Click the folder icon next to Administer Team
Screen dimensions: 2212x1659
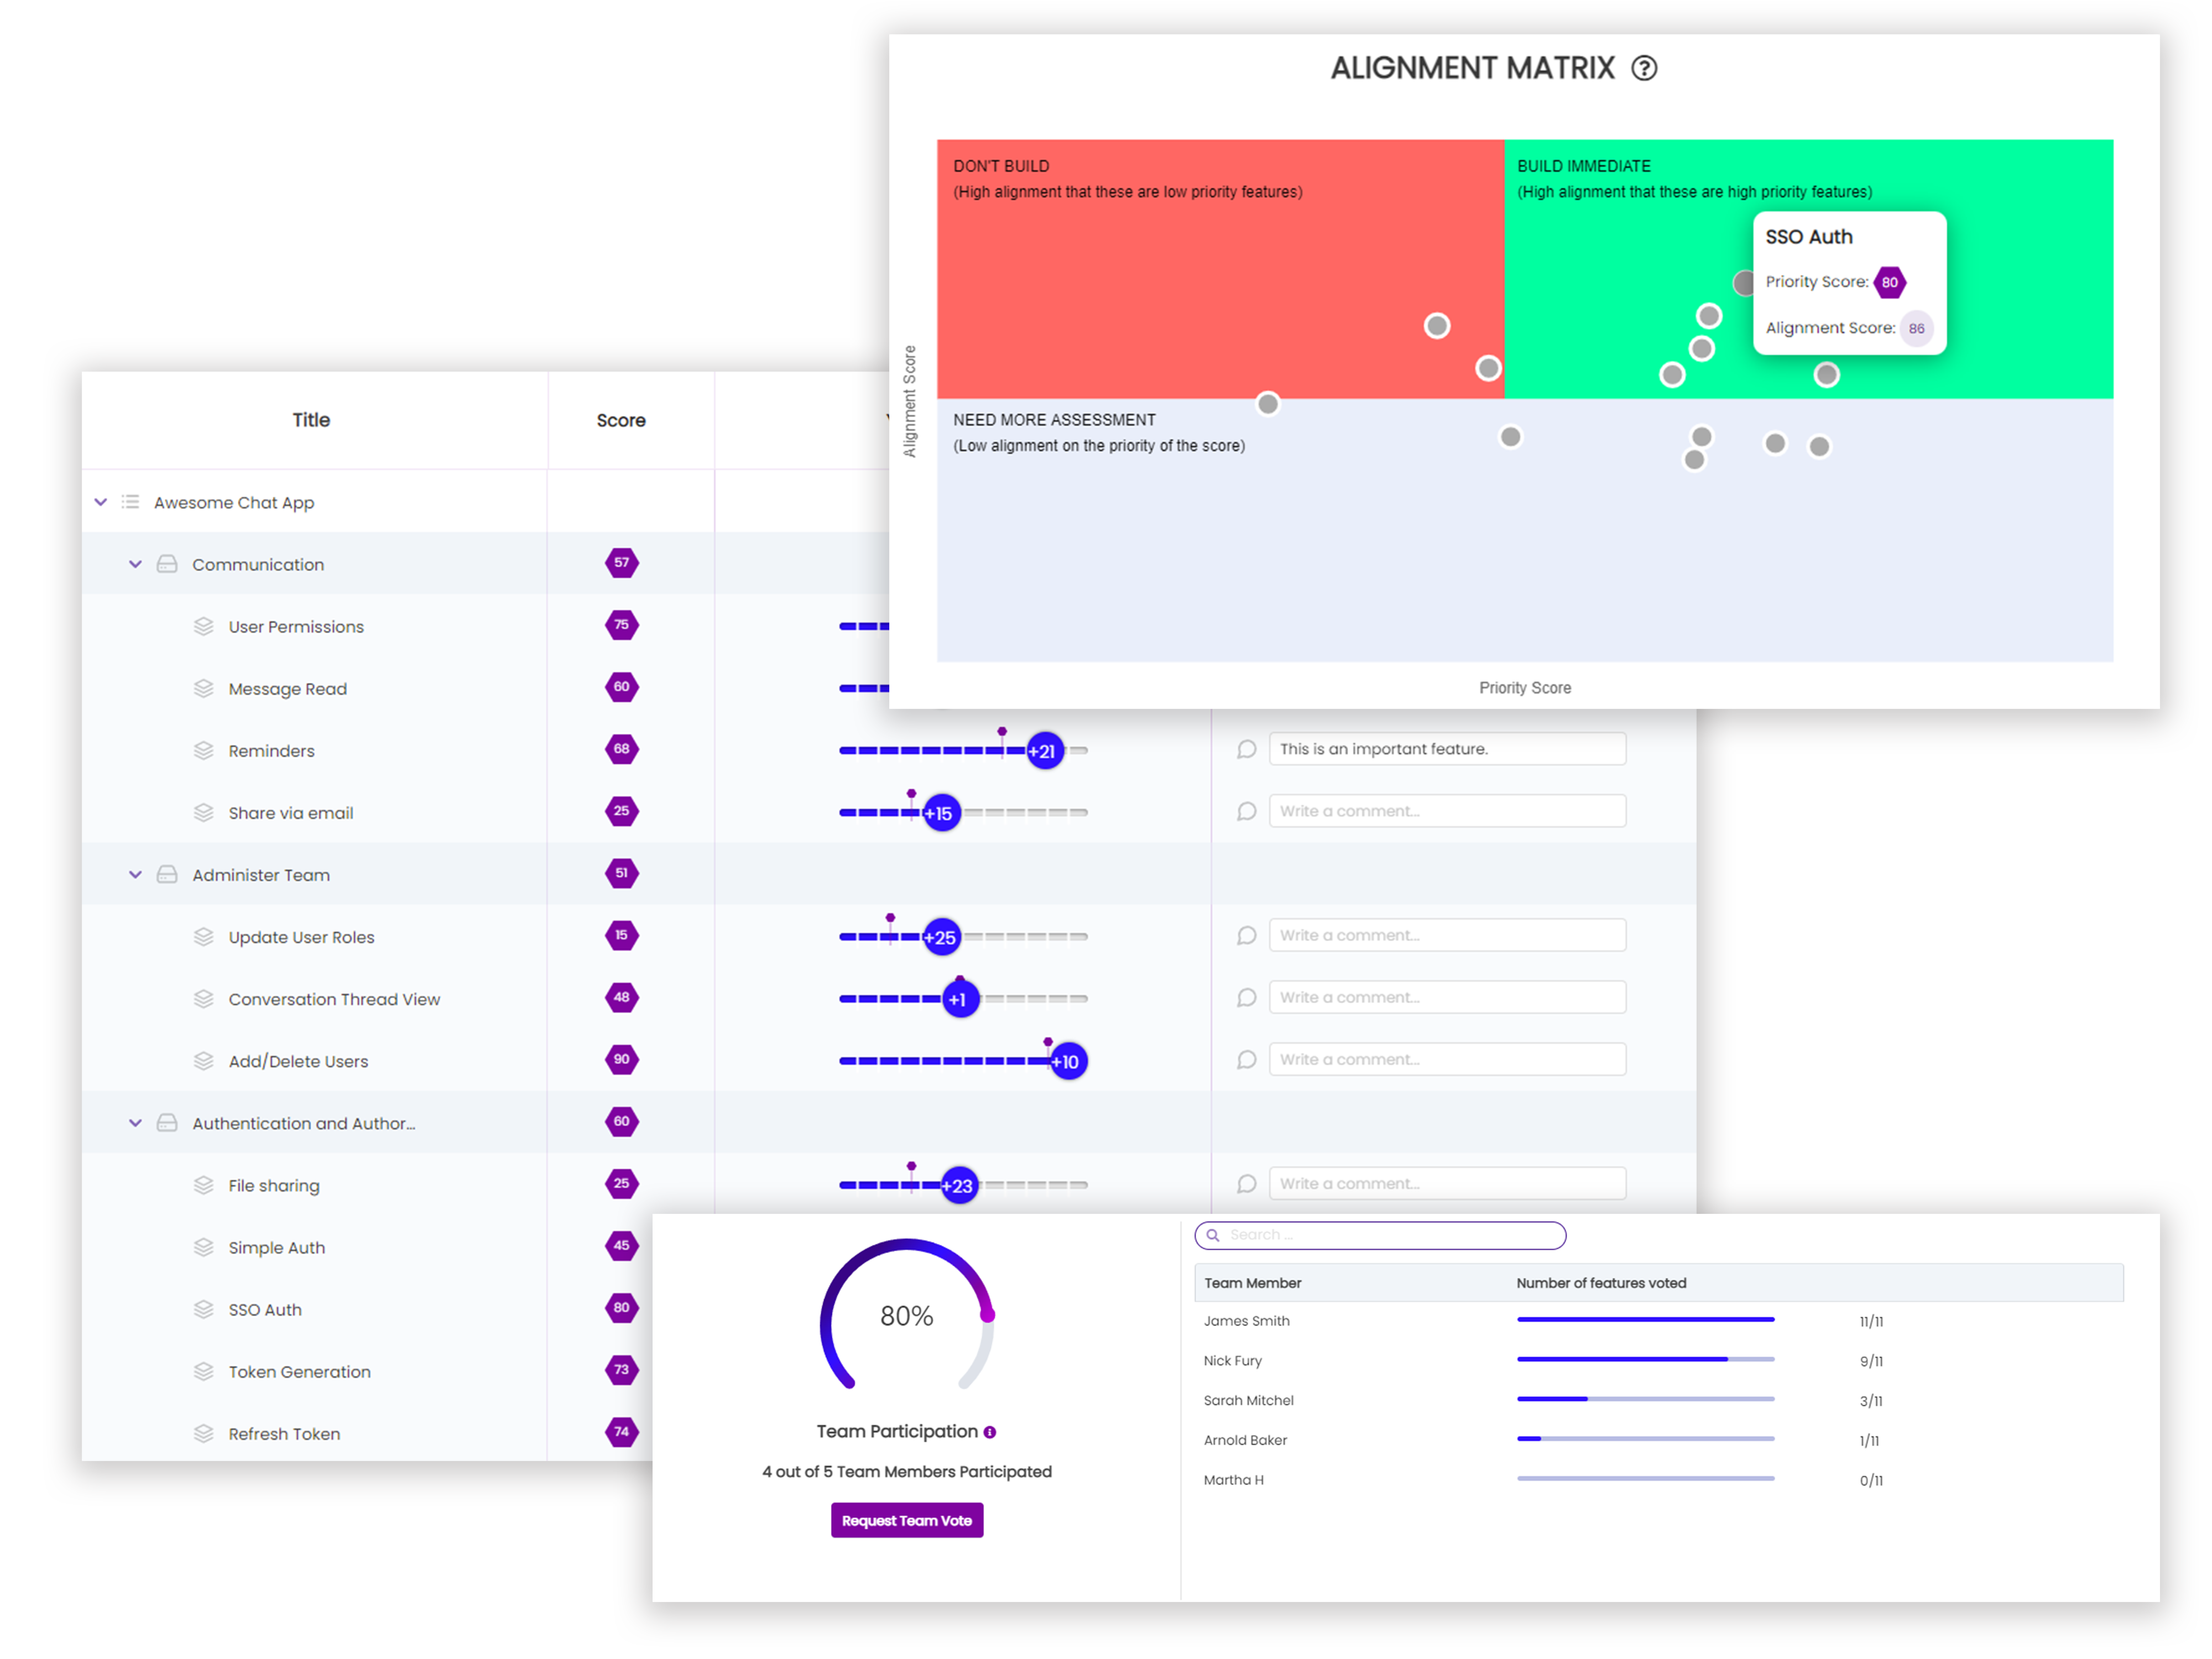coord(167,874)
